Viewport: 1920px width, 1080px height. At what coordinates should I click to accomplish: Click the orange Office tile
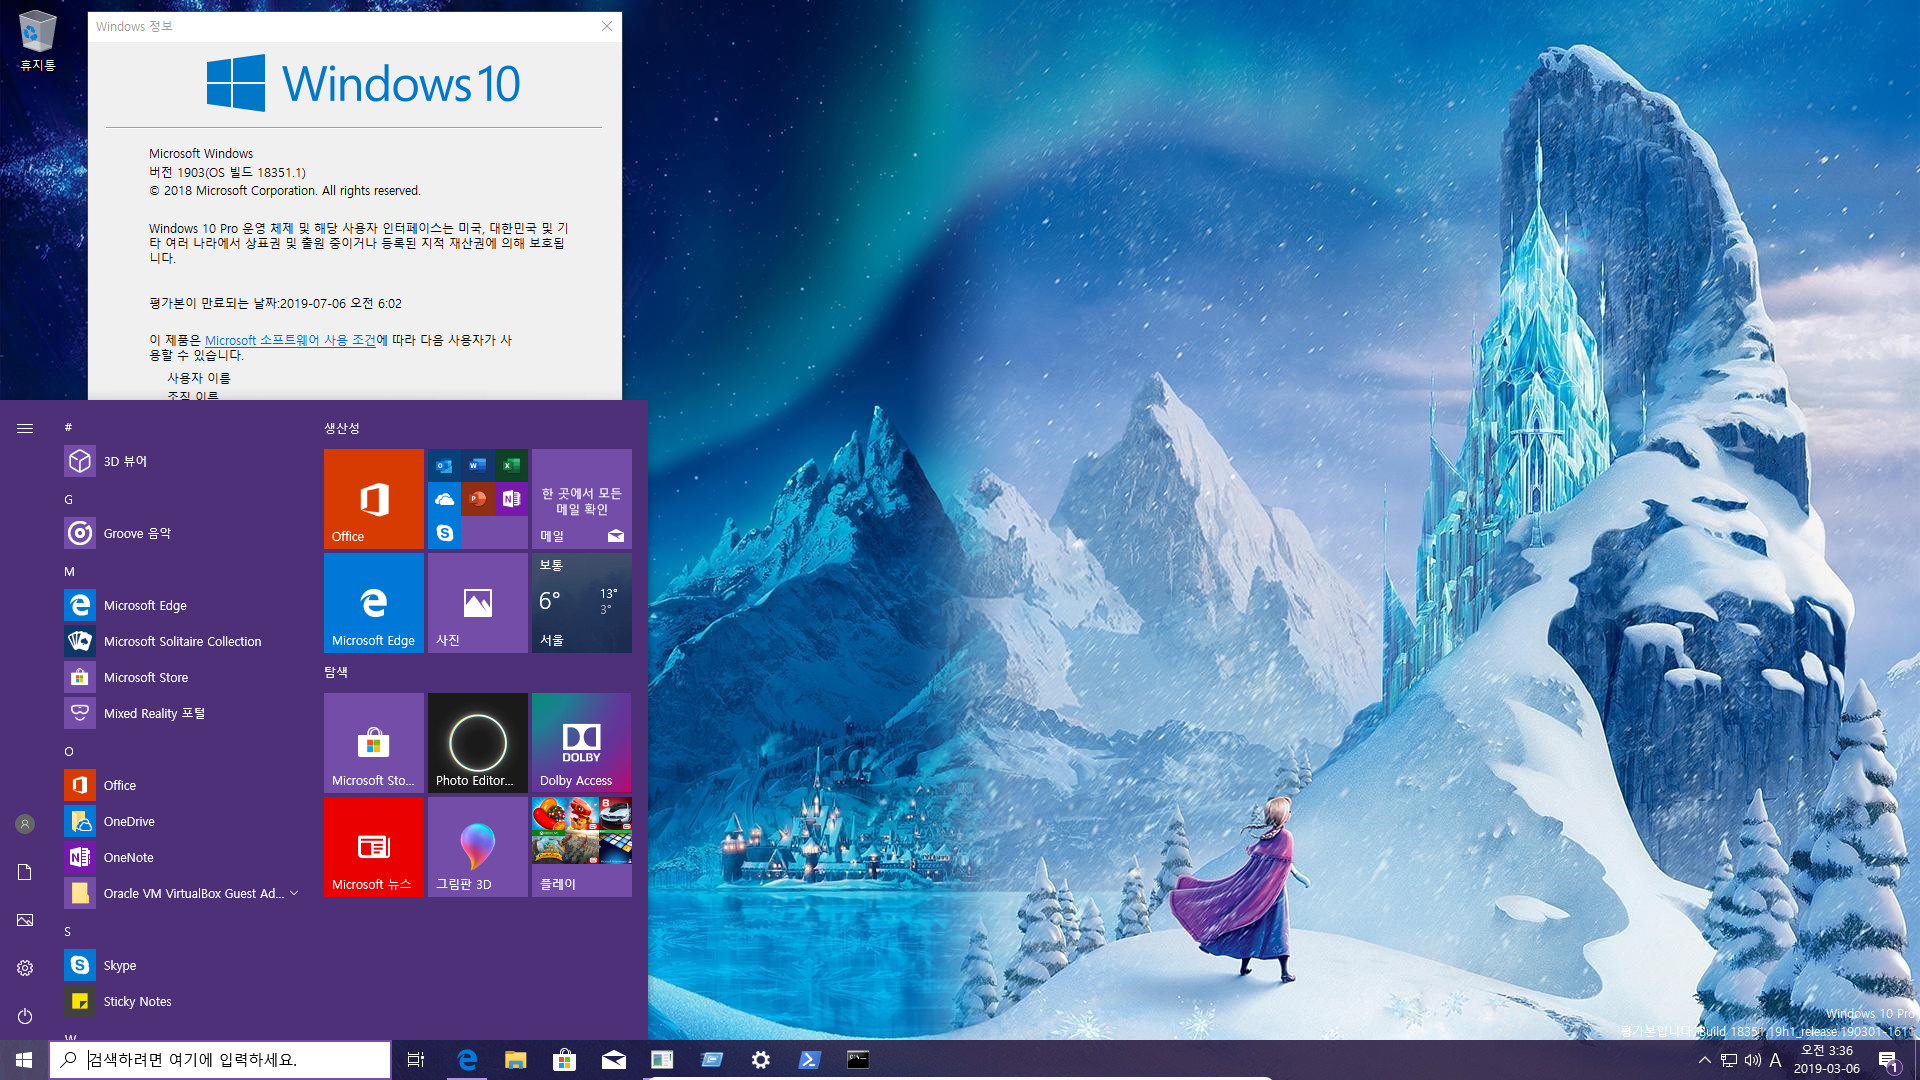click(374, 499)
